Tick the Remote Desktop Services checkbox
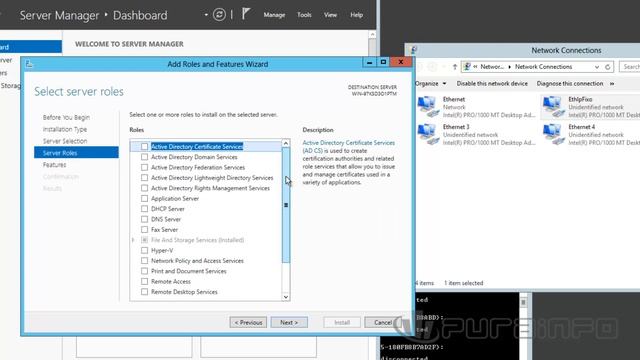The image size is (640, 360). pos(144,292)
